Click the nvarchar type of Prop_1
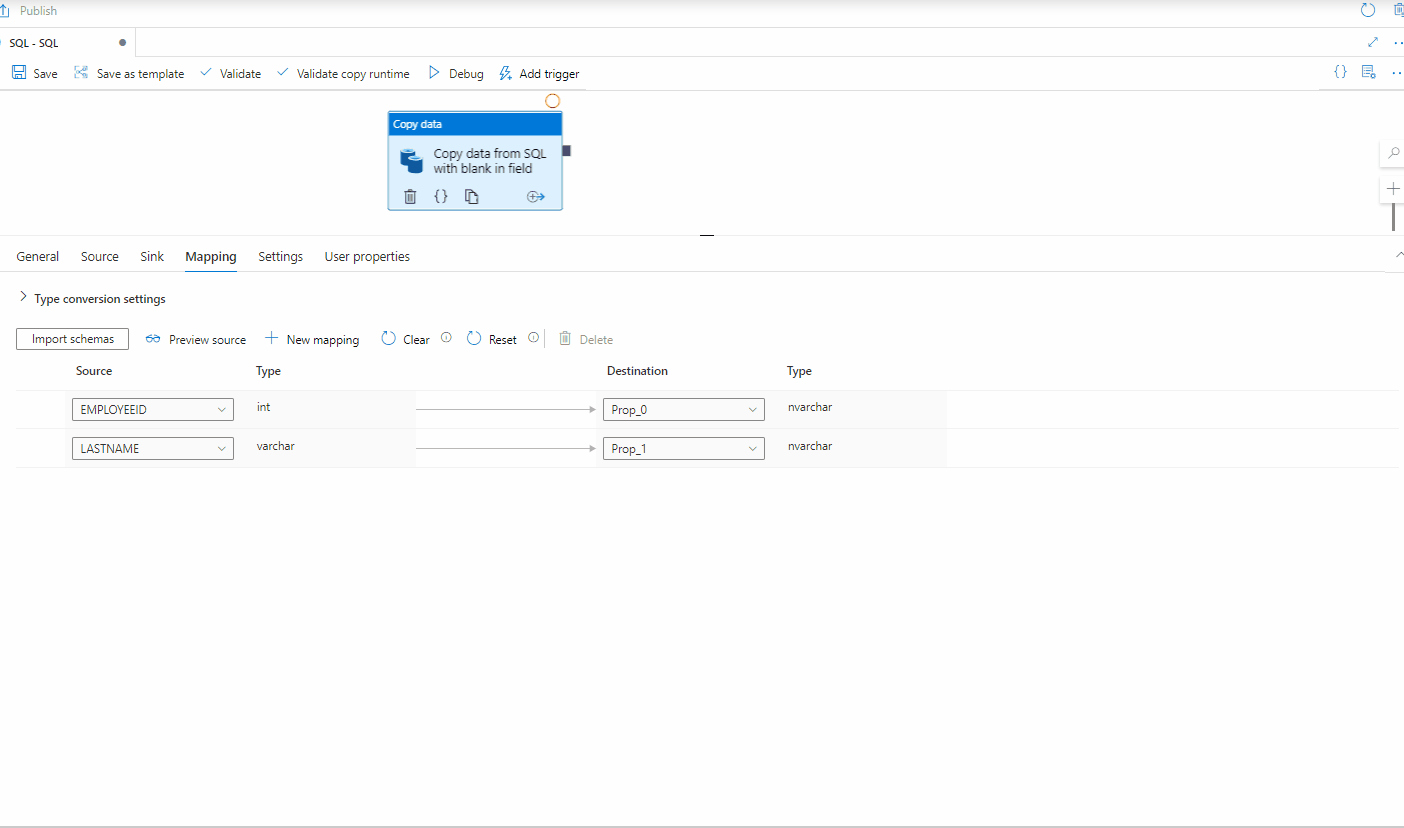 pyautogui.click(x=810, y=446)
